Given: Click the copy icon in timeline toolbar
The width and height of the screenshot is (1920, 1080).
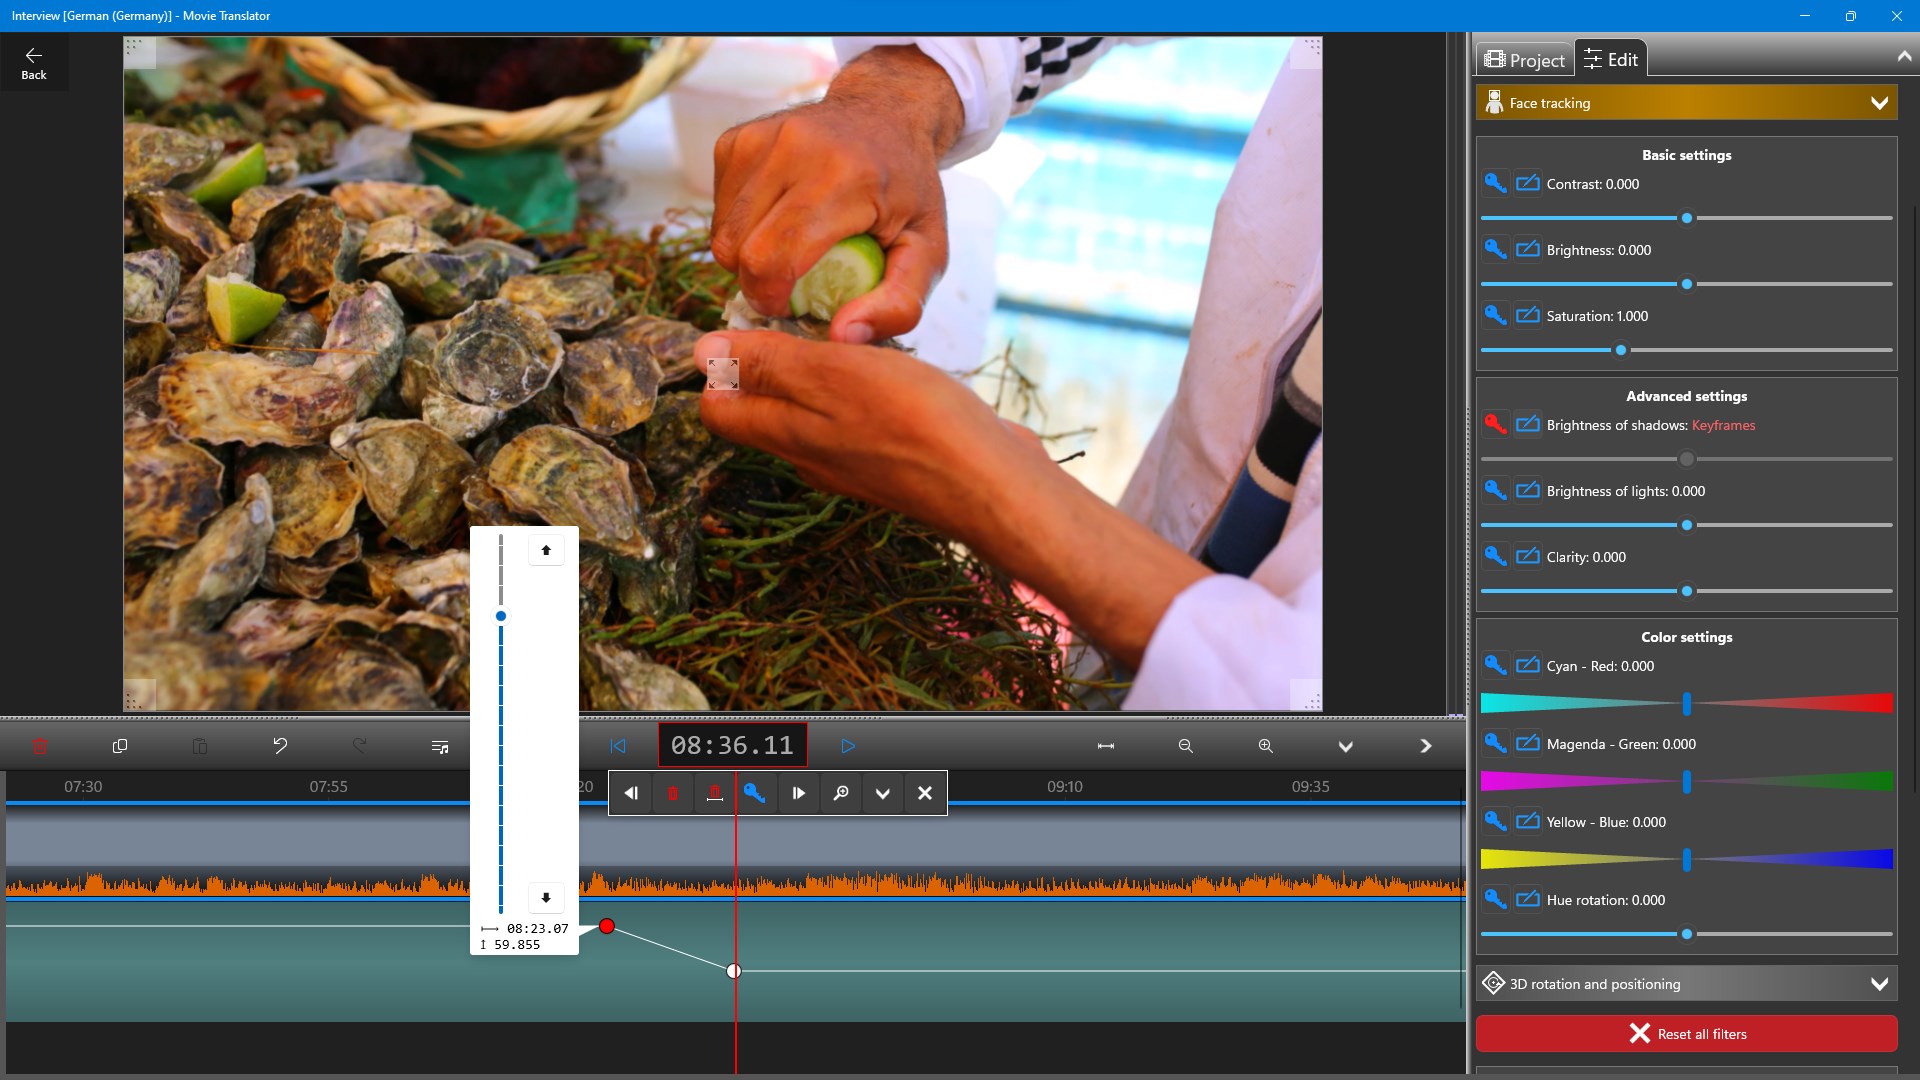Looking at the screenshot, I should (120, 746).
